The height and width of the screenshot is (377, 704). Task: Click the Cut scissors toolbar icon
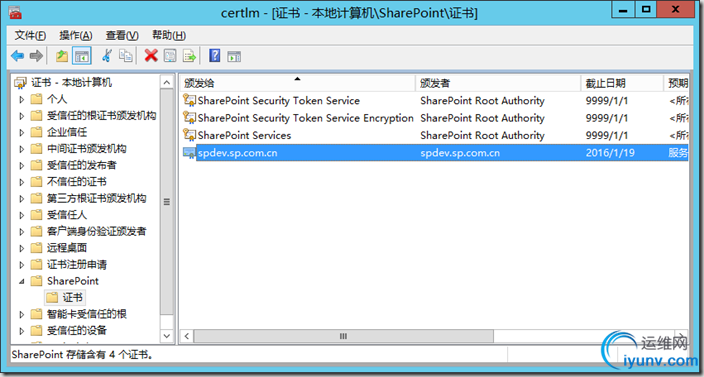(x=106, y=56)
